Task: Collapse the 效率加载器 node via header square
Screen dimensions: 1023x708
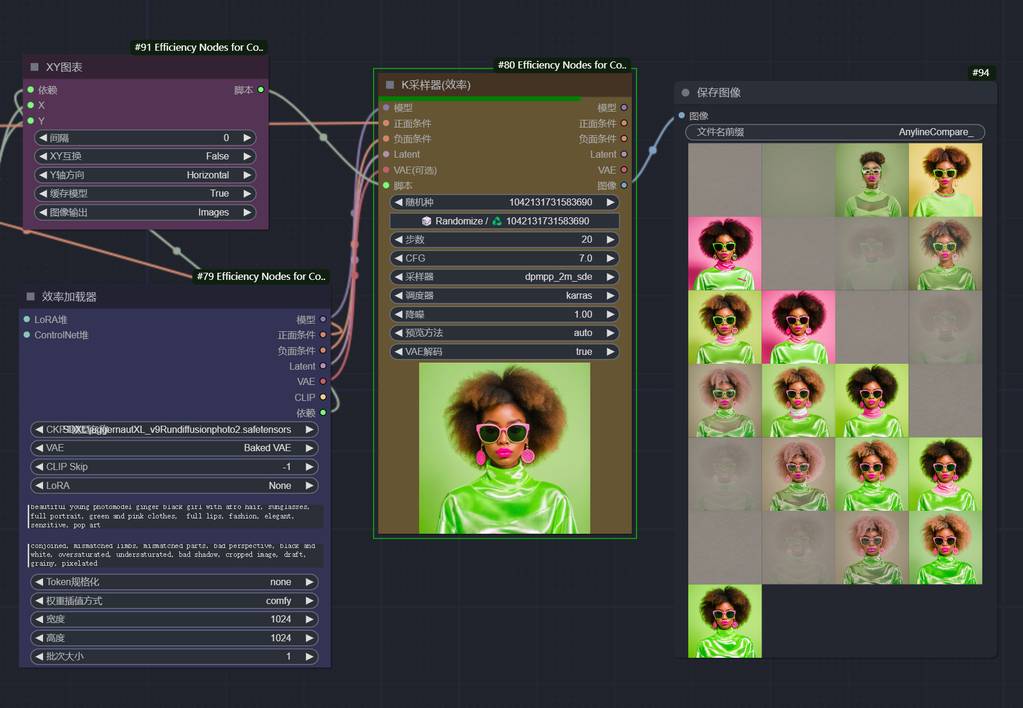Action: coord(30,297)
